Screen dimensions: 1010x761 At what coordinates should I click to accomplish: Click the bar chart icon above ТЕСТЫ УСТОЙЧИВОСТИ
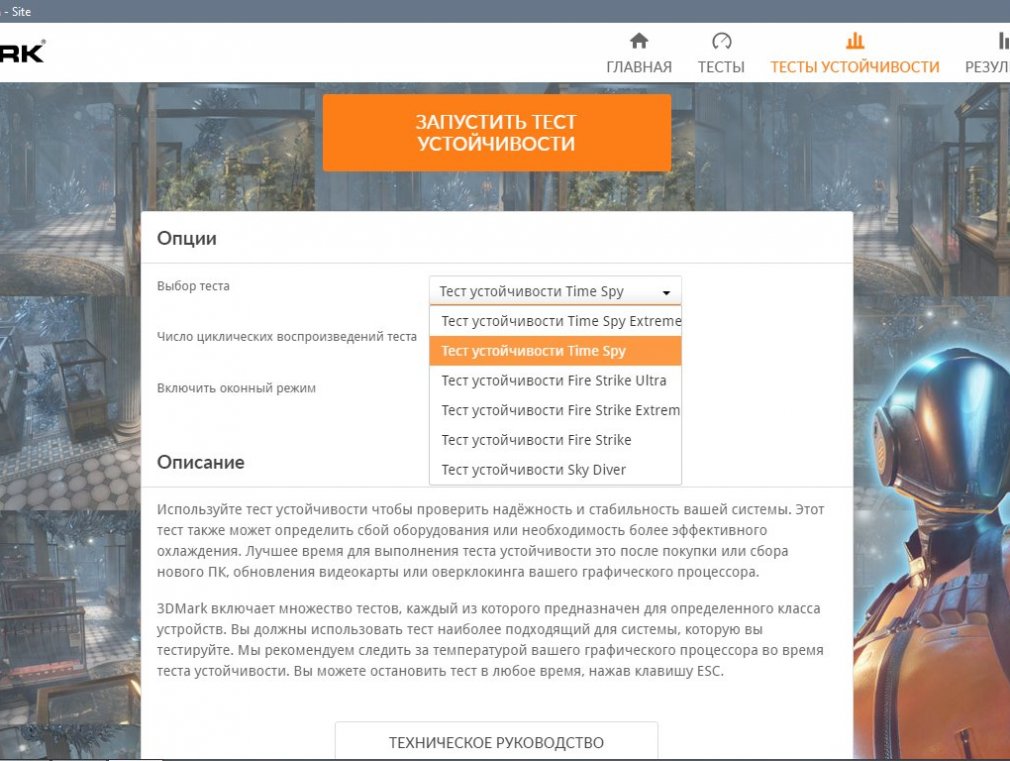(x=855, y=41)
